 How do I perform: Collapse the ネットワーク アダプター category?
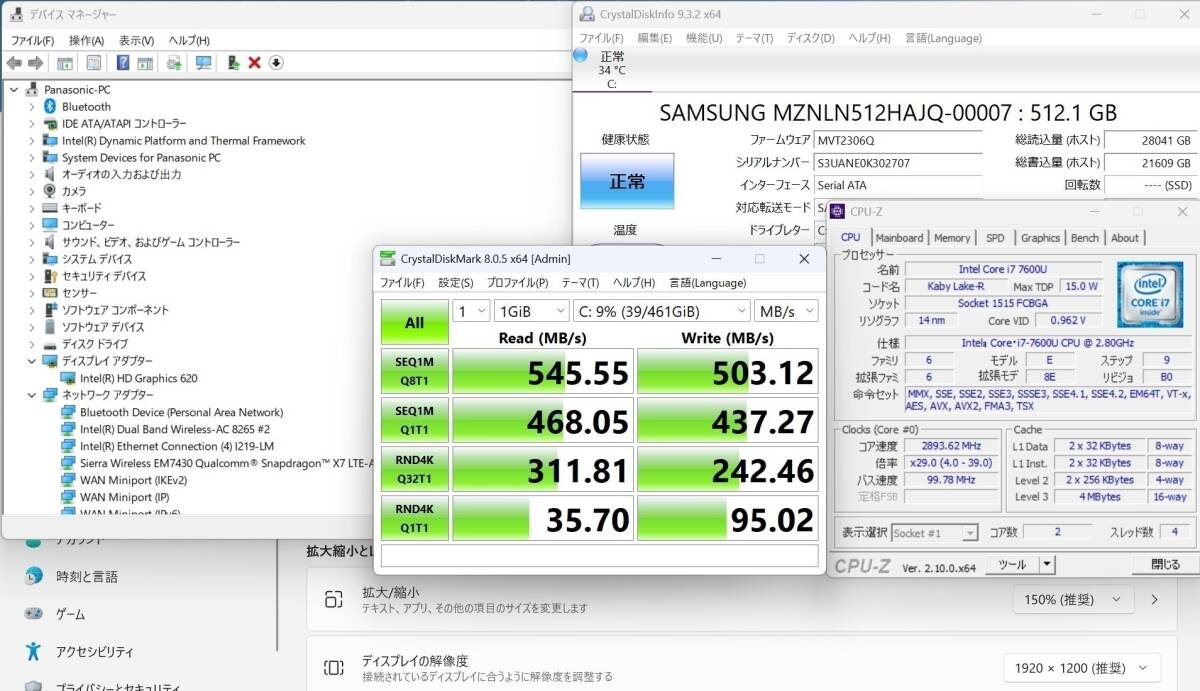pyautogui.click(x=31, y=395)
